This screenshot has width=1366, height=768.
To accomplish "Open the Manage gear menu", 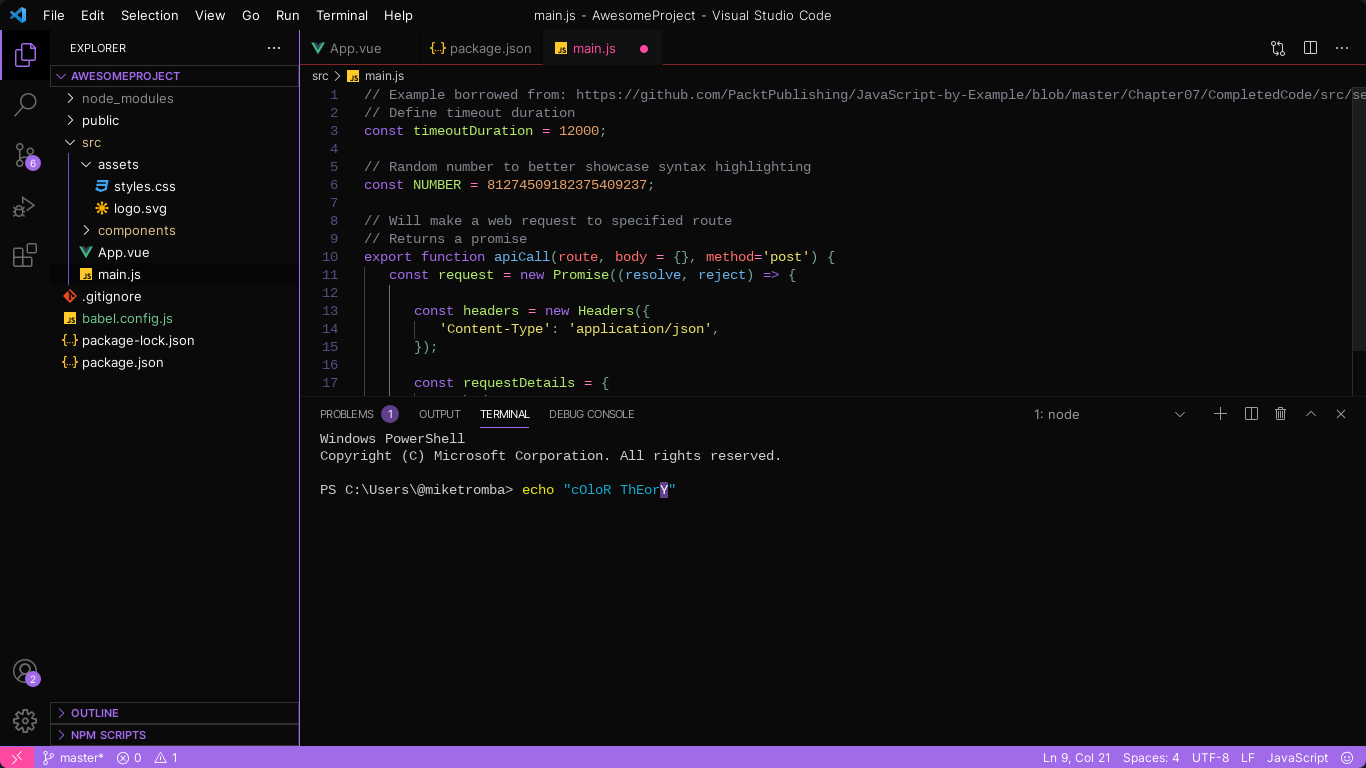I will [25, 720].
